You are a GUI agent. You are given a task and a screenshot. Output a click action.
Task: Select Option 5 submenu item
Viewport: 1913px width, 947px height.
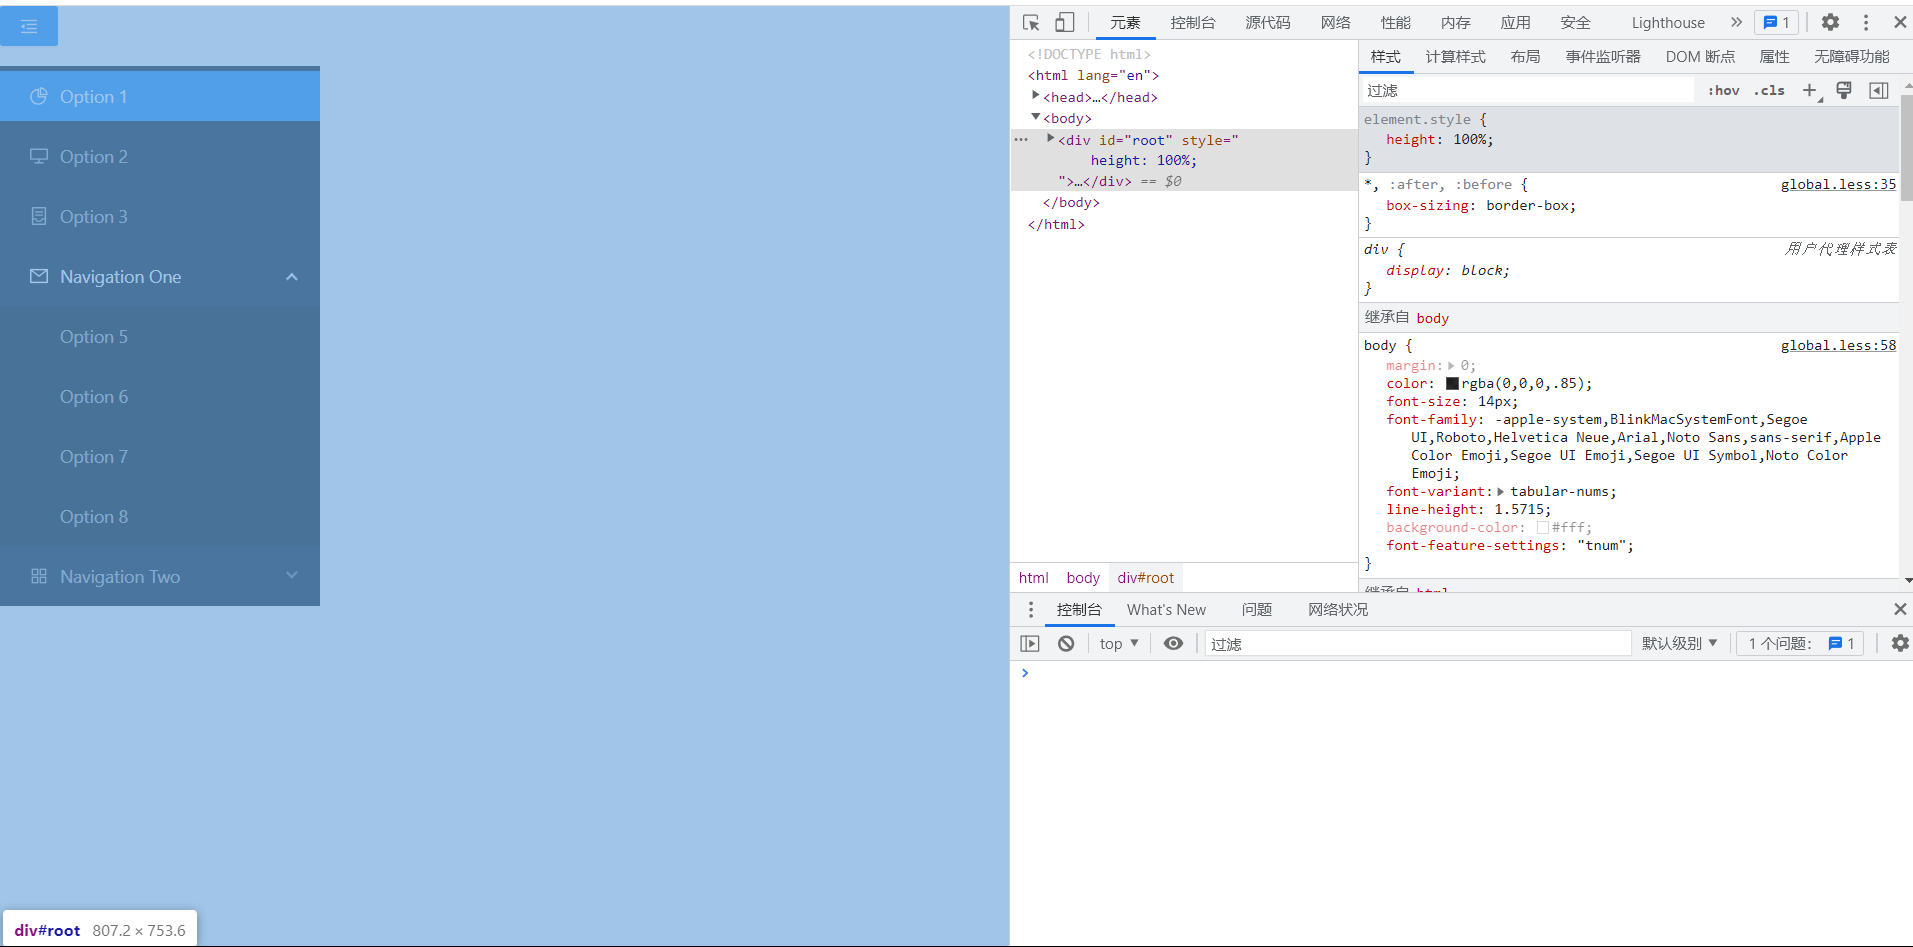(160, 337)
